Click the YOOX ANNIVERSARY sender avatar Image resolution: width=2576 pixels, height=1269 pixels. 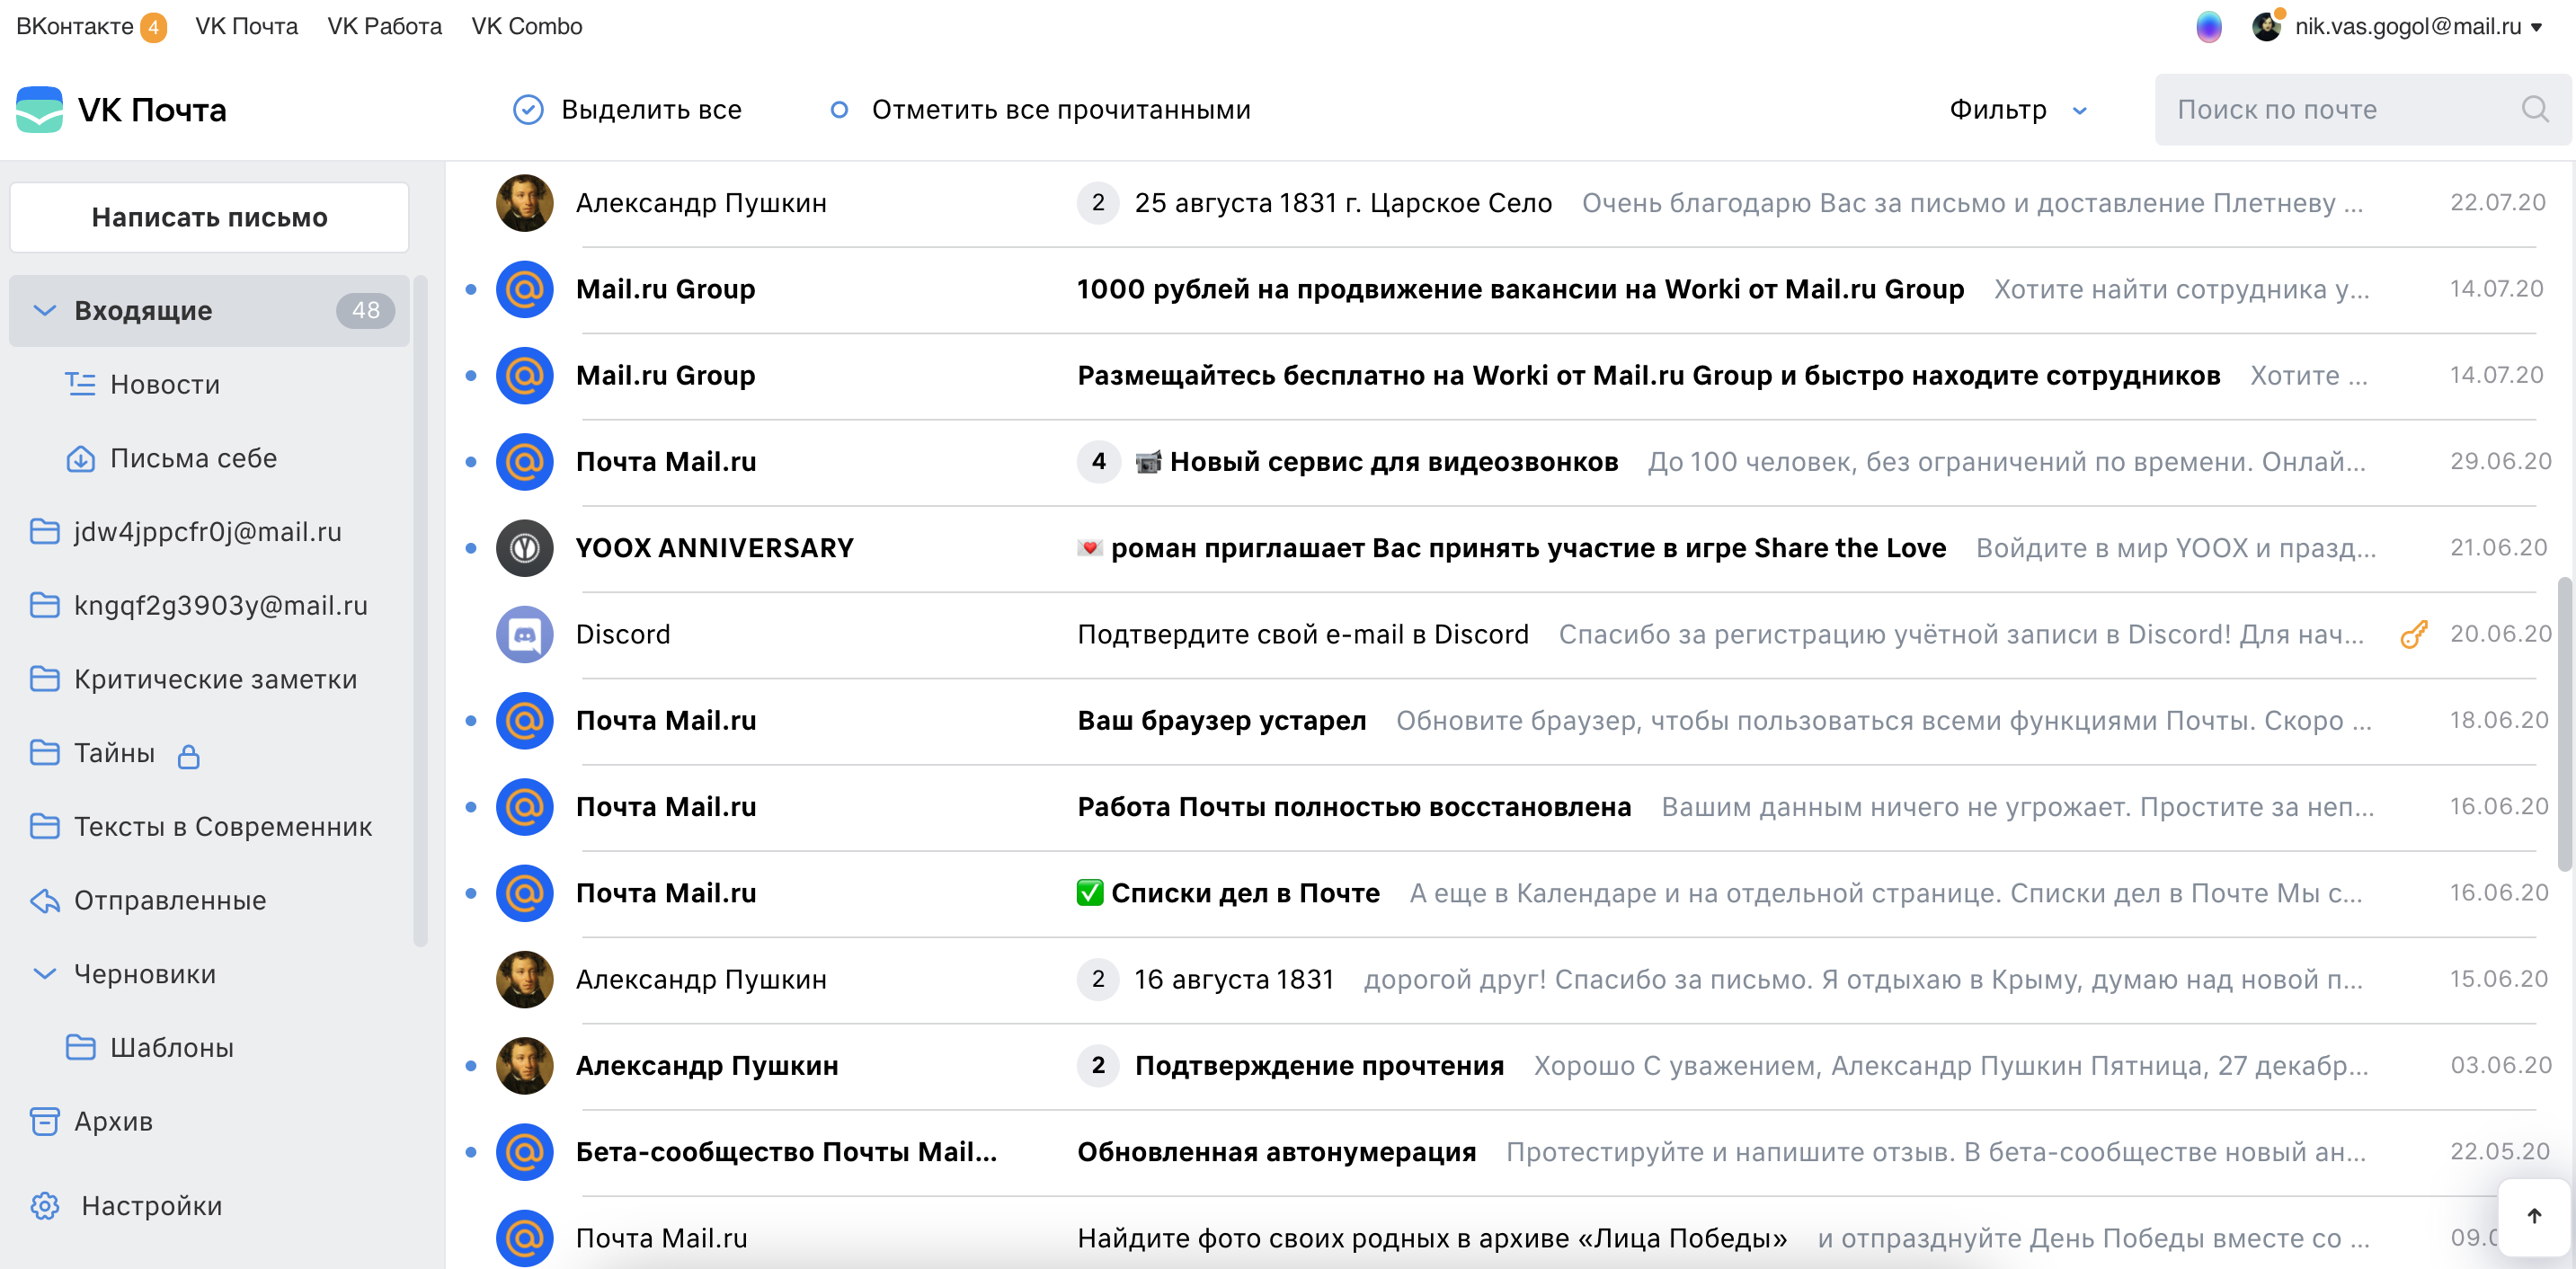point(524,548)
